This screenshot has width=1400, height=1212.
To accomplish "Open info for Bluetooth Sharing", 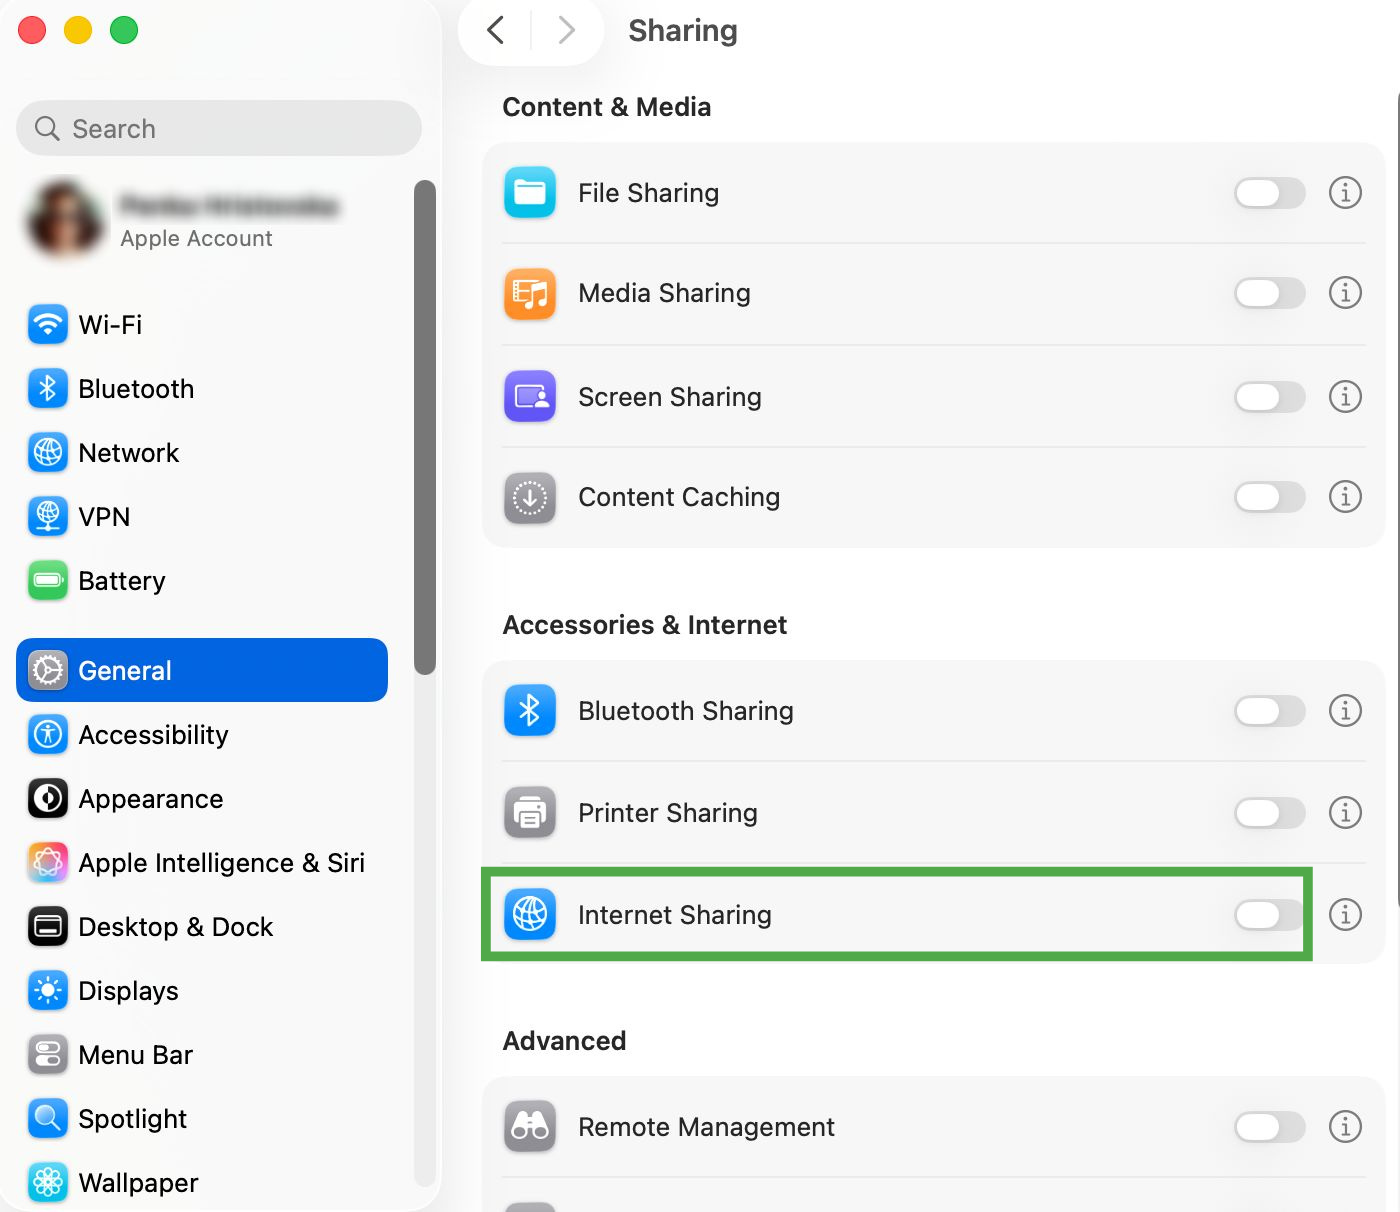I will tap(1345, 710).
